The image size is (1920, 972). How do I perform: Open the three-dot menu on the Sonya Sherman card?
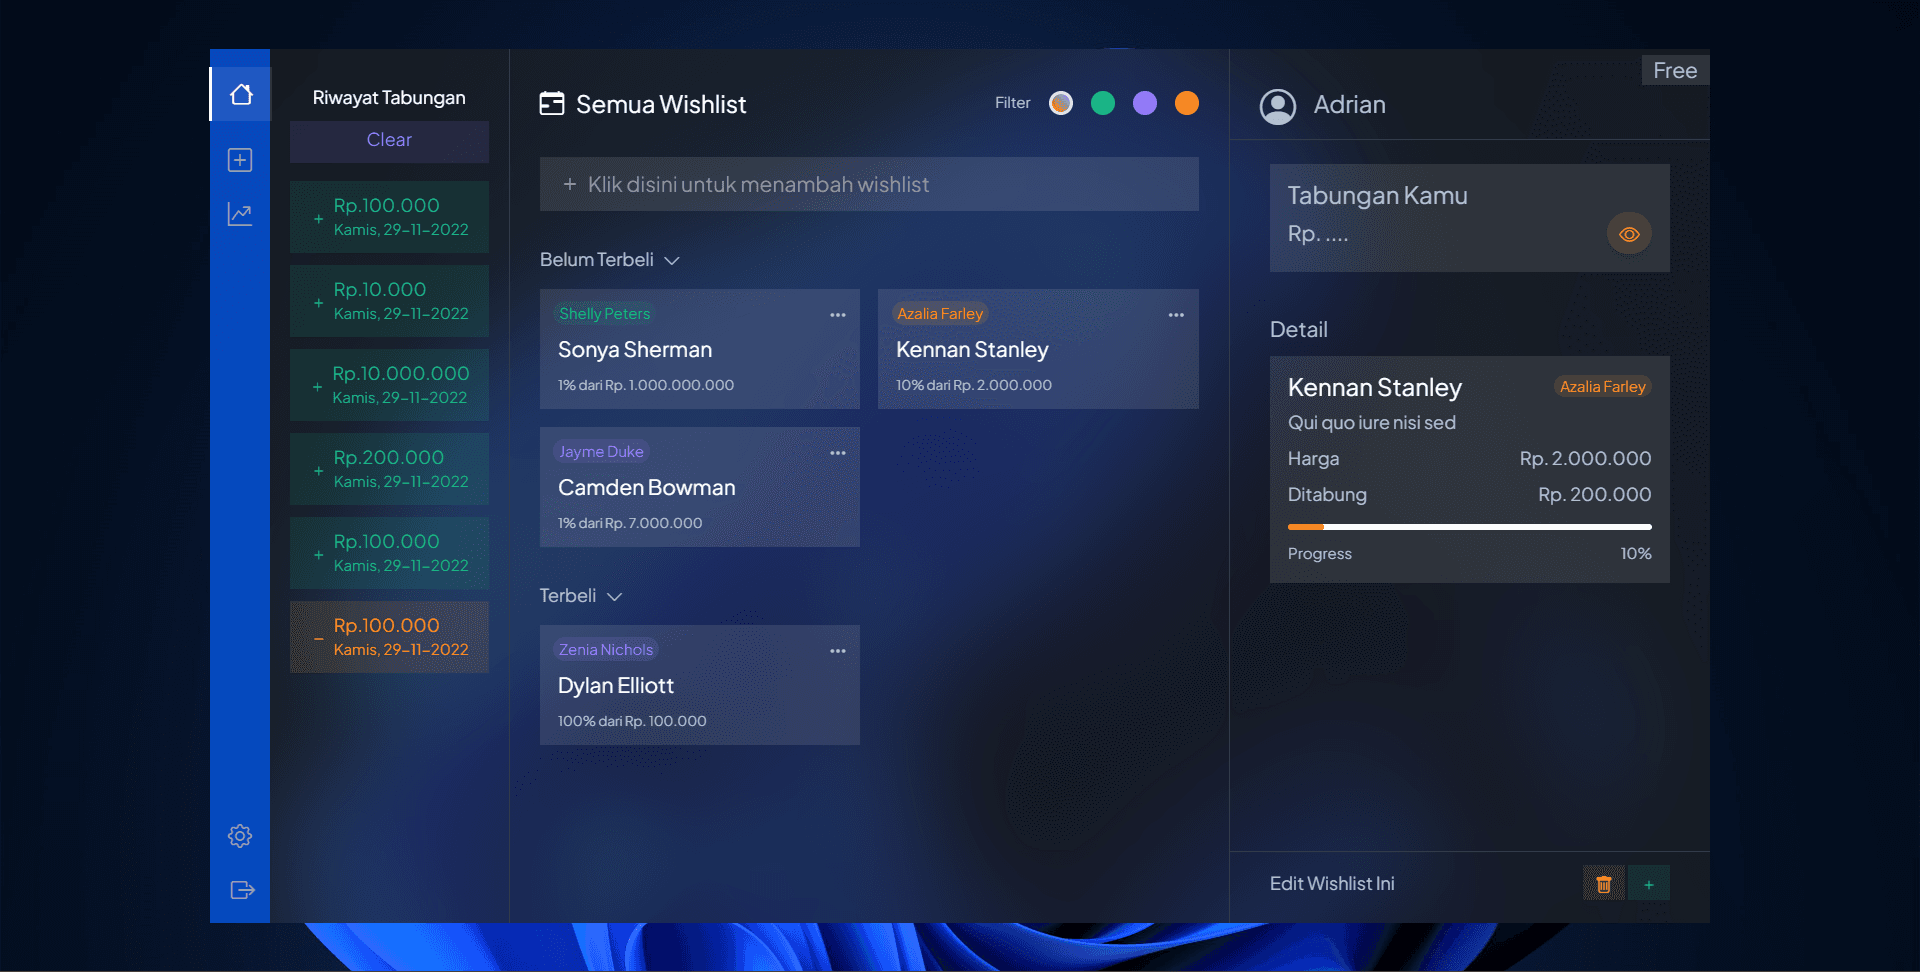tap(838, 315)
